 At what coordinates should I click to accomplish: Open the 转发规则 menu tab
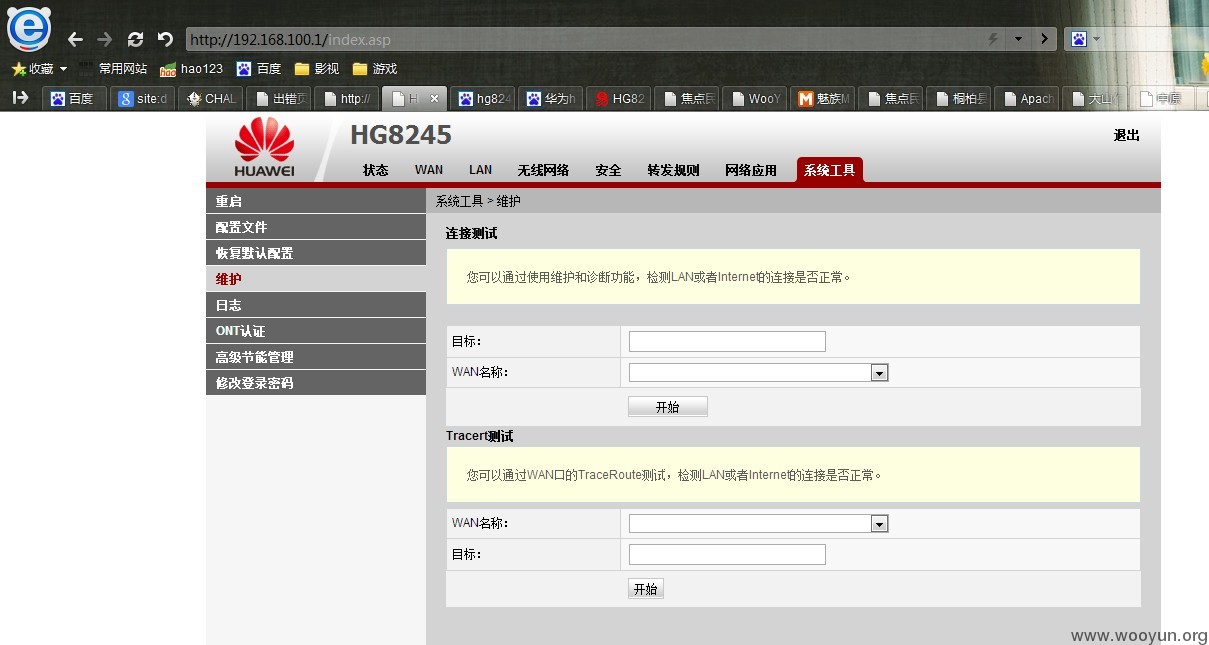pyautogui.click(x=673, y=170)
